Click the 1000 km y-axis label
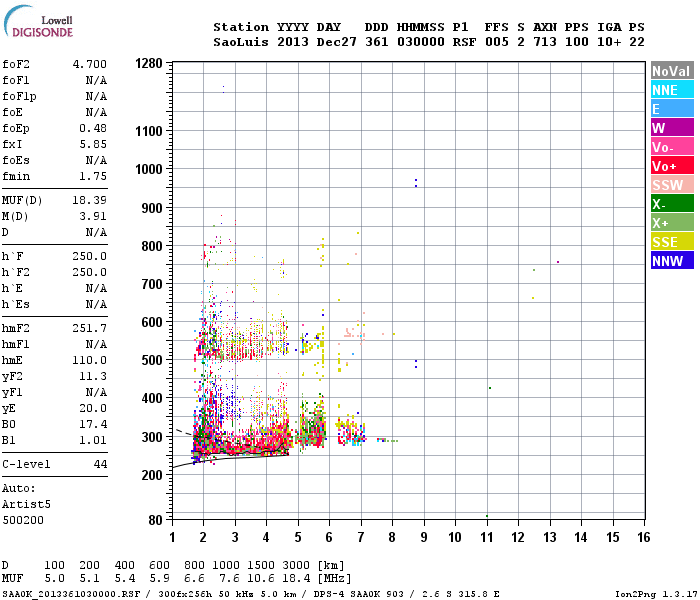The width and height of the screenshot is (700, 600). pyautogui.click(x=149, y=169)
